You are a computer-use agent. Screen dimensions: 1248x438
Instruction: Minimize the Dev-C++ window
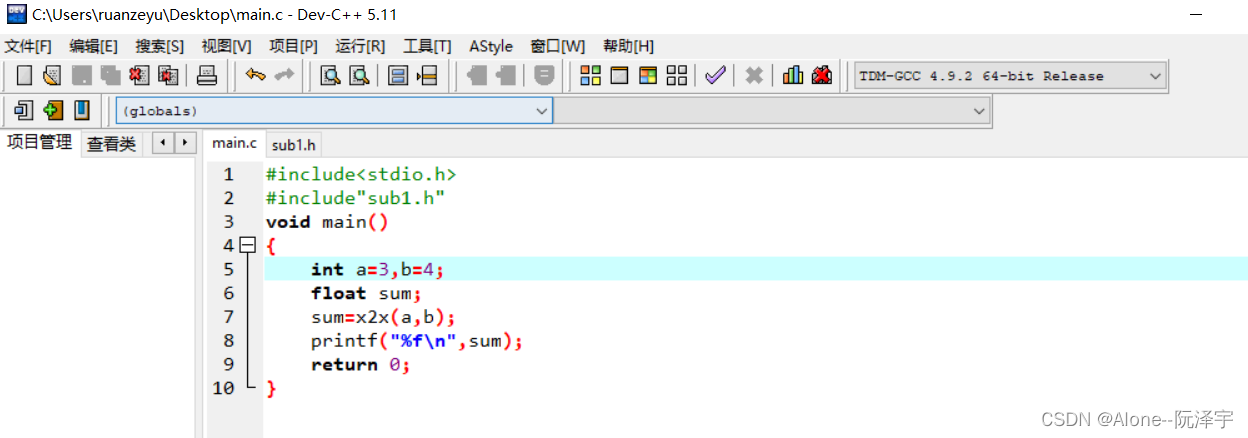tap(1198, 15)
